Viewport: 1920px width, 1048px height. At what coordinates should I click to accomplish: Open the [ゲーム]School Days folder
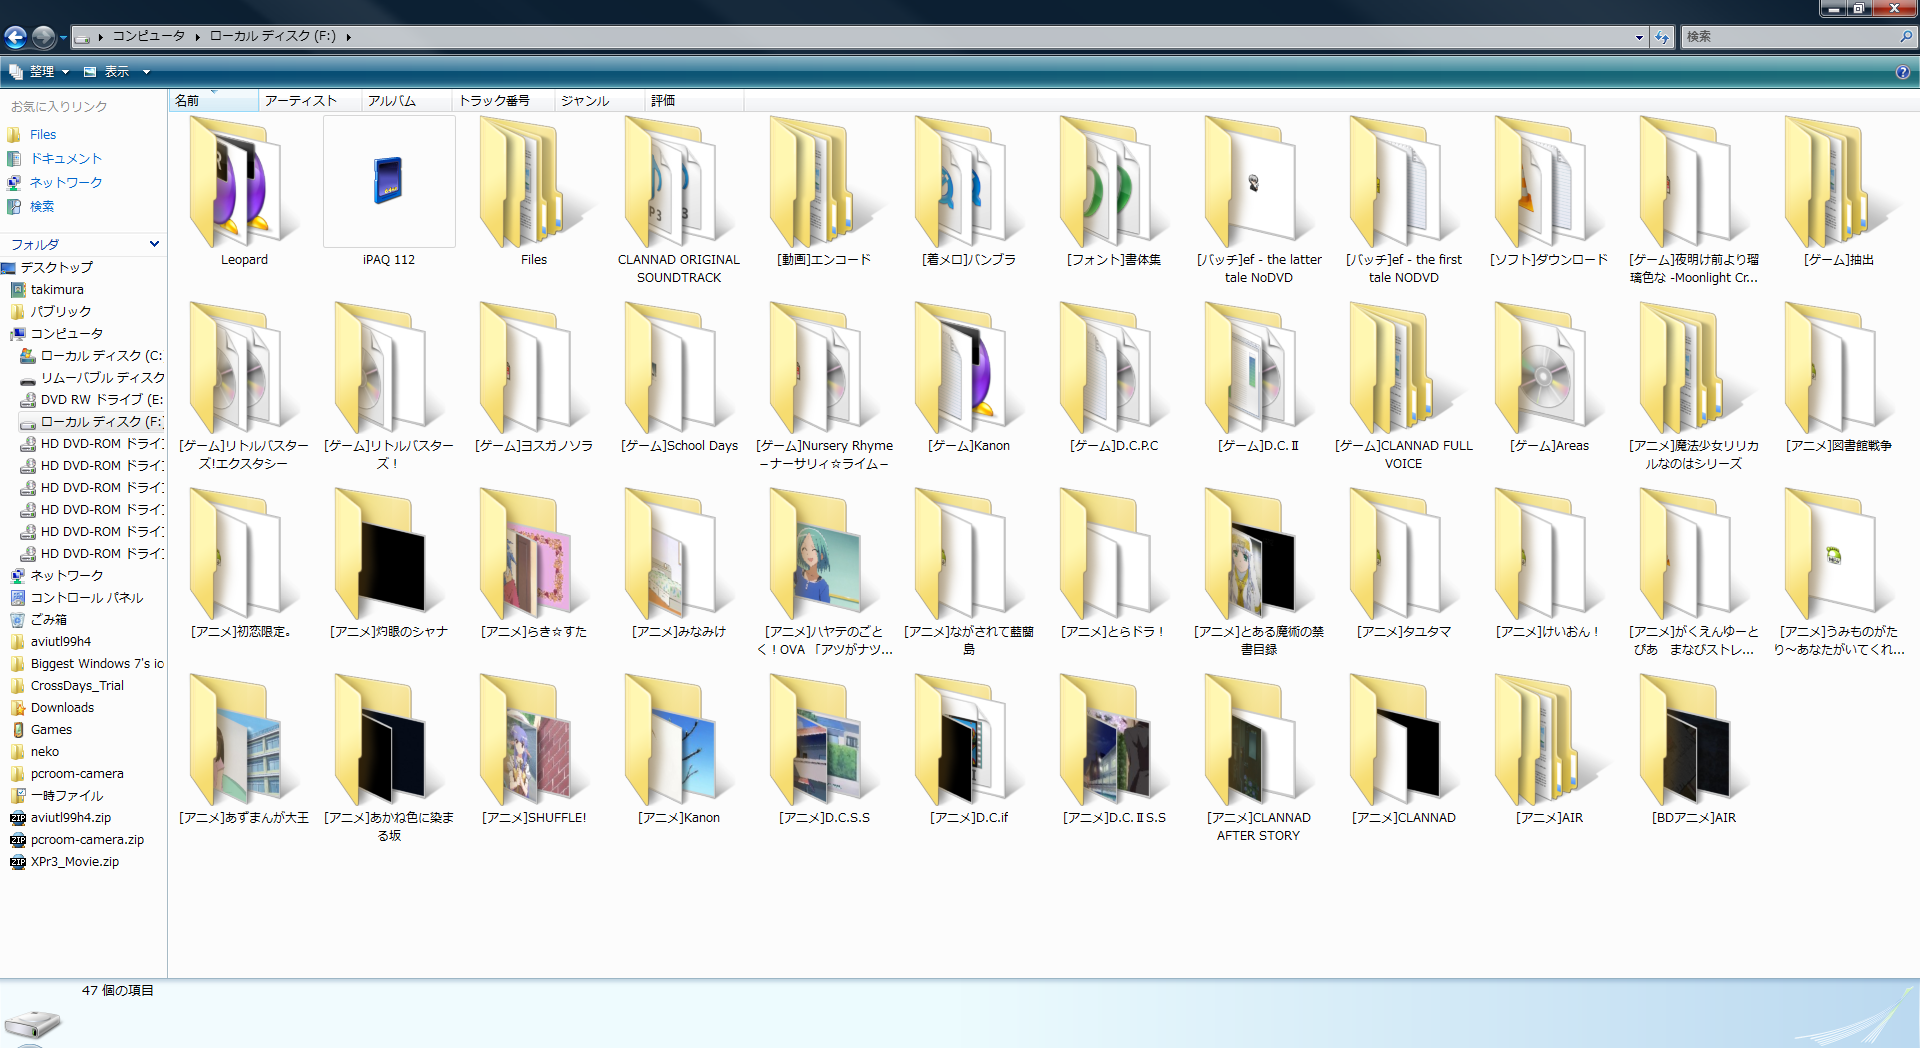click(679, 369)
